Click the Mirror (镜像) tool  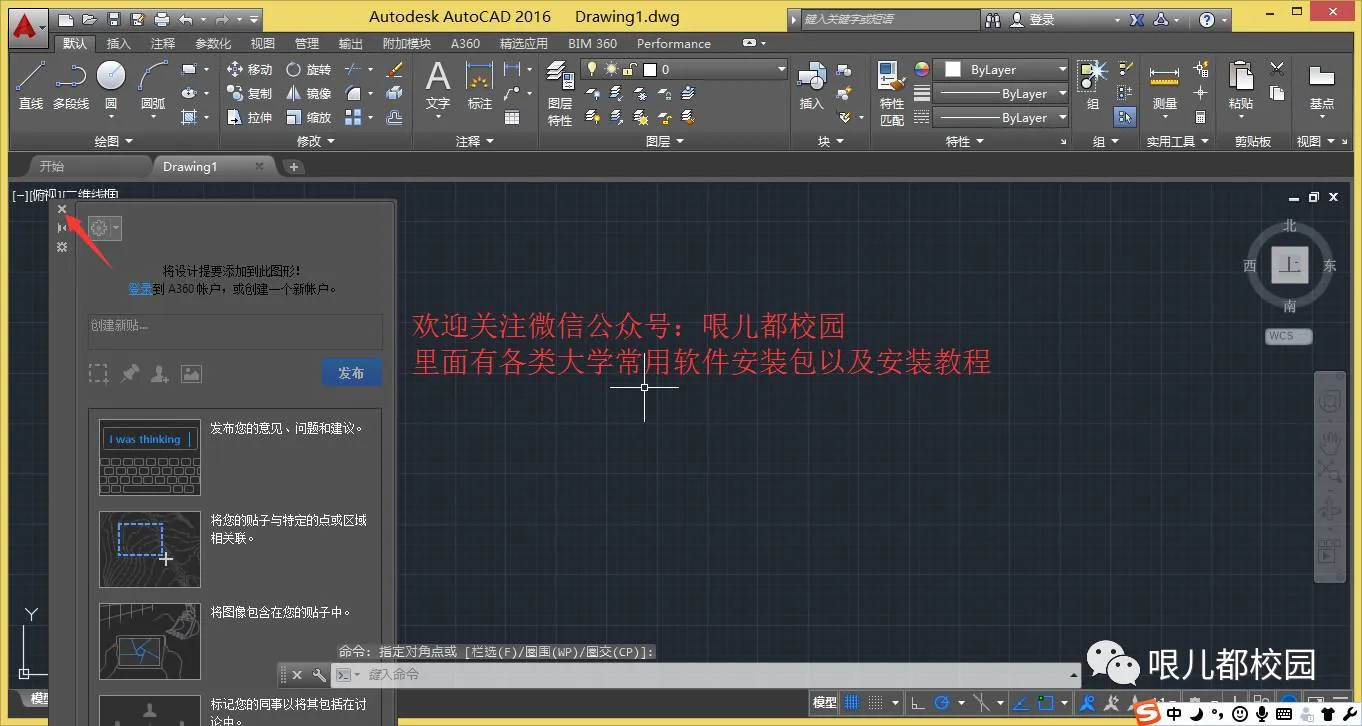308,93
